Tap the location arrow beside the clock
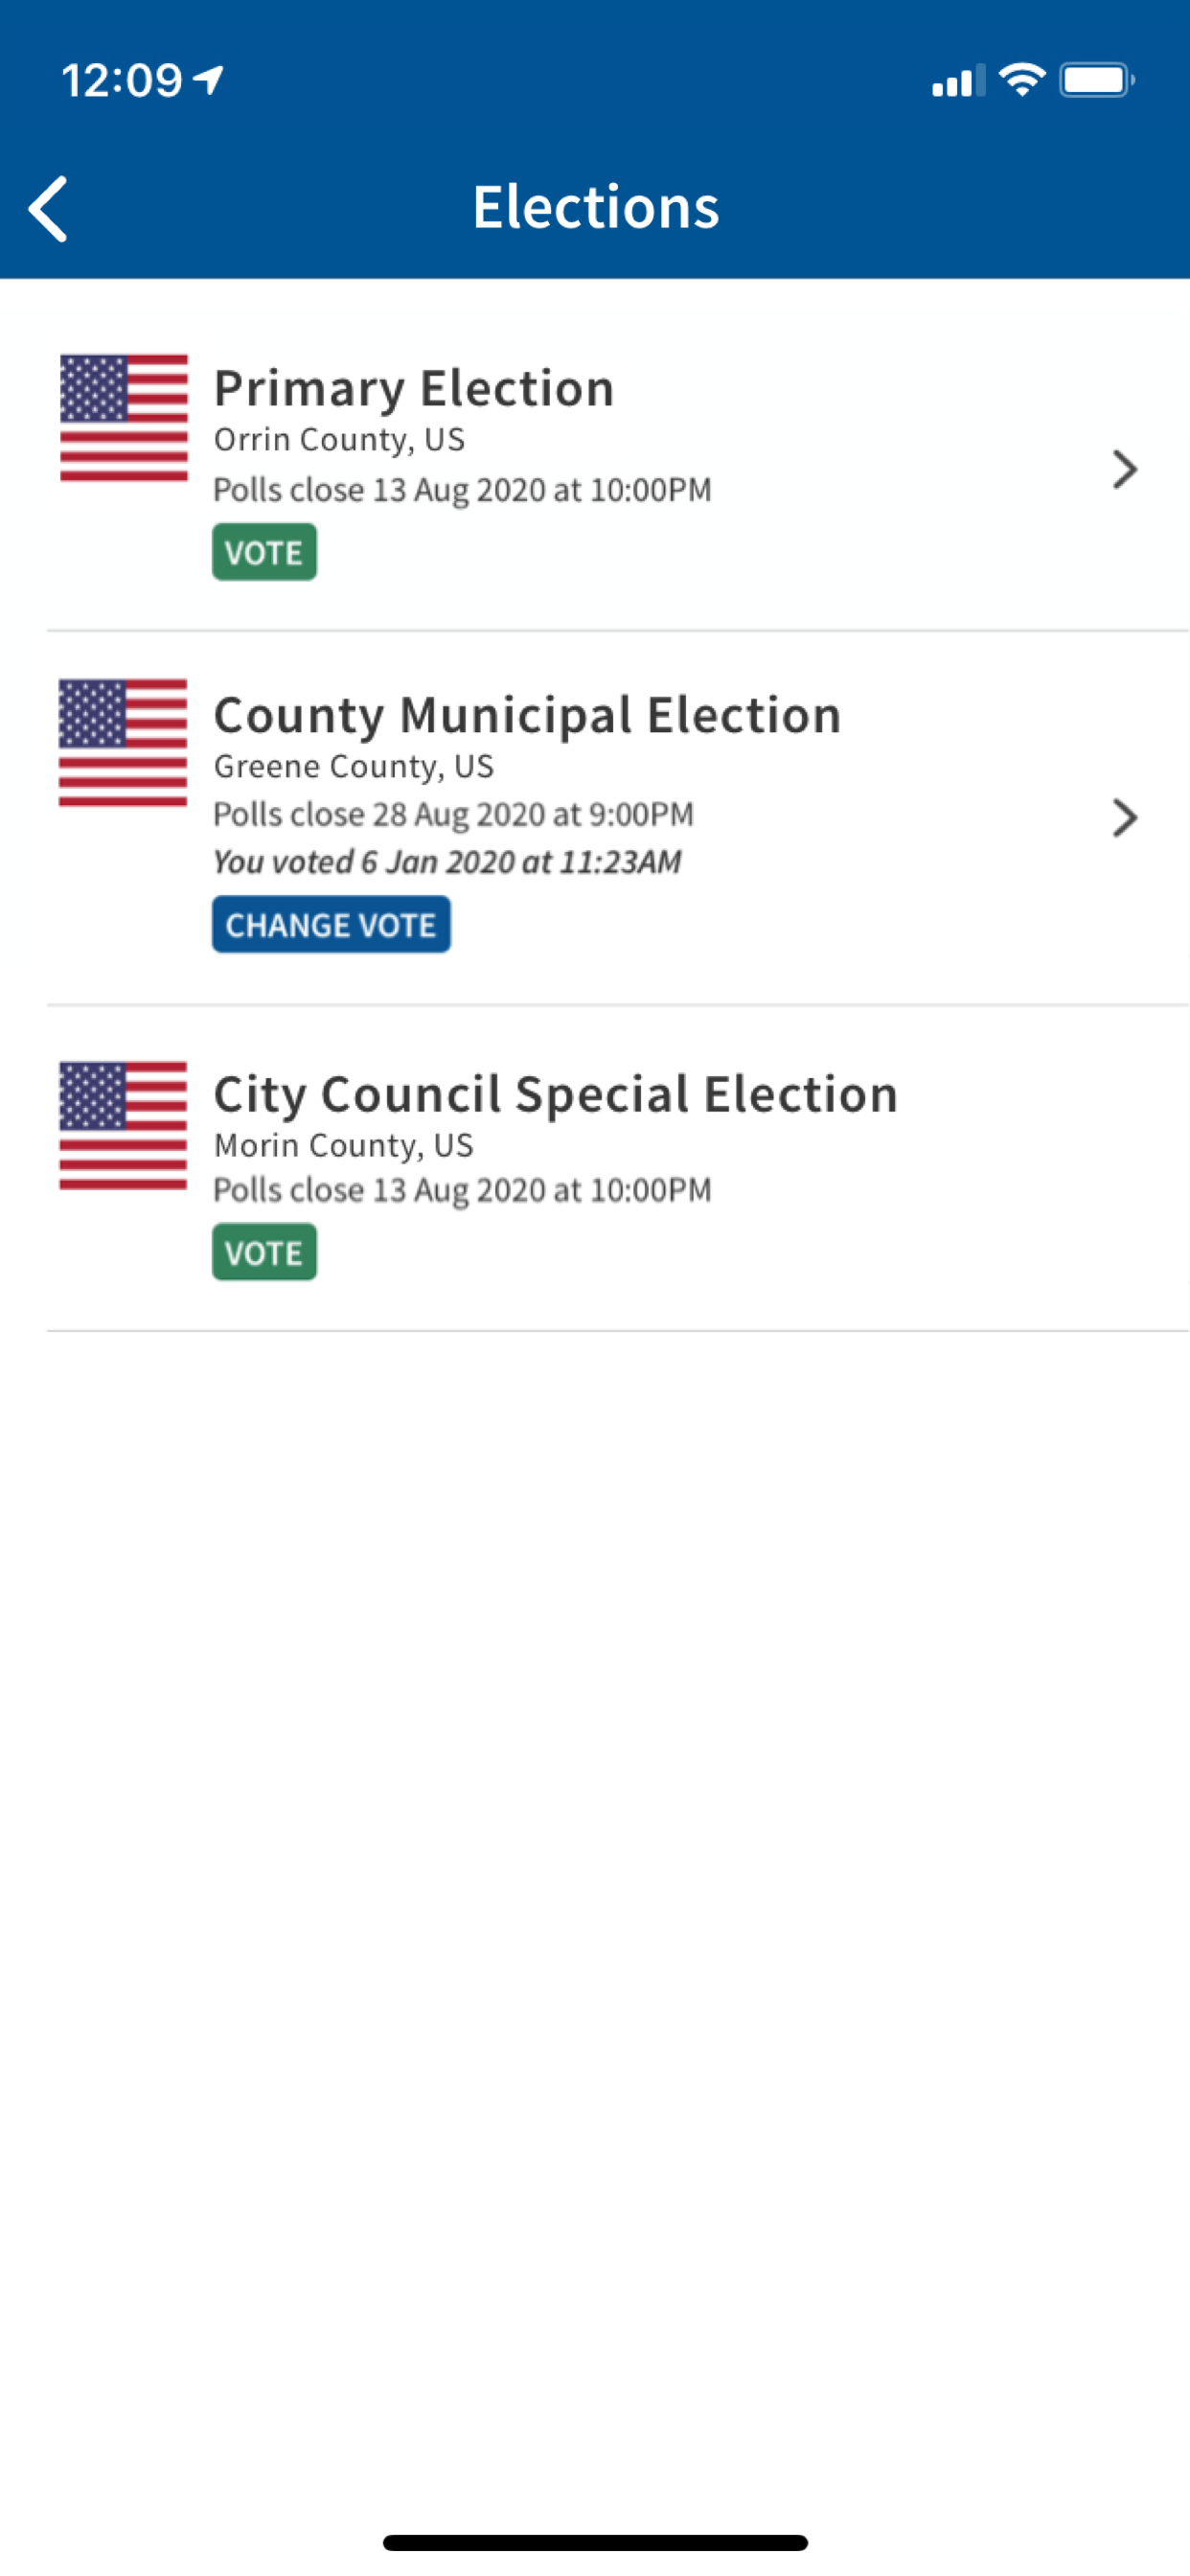This screenshot has width=1190, height=2576. (x=209, y=79)
